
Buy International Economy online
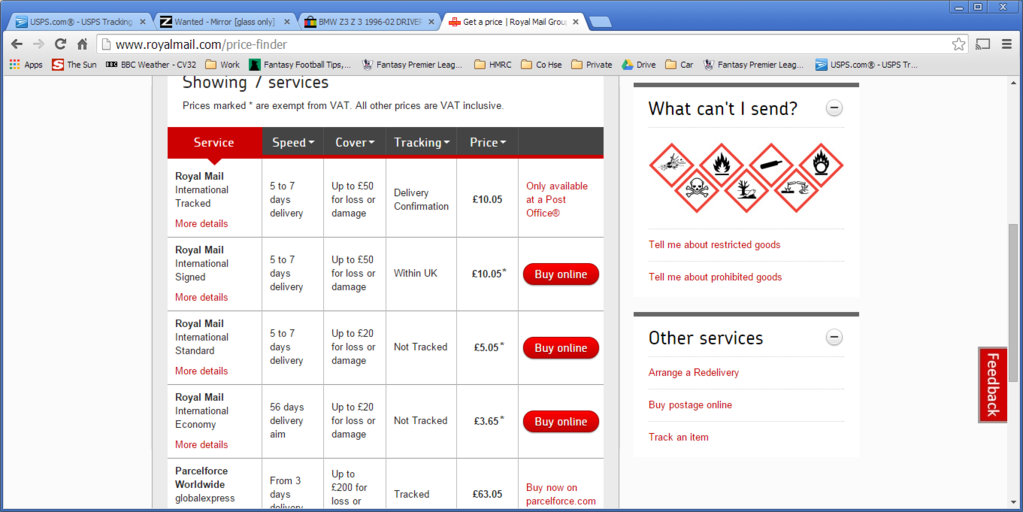click(561, 422)
